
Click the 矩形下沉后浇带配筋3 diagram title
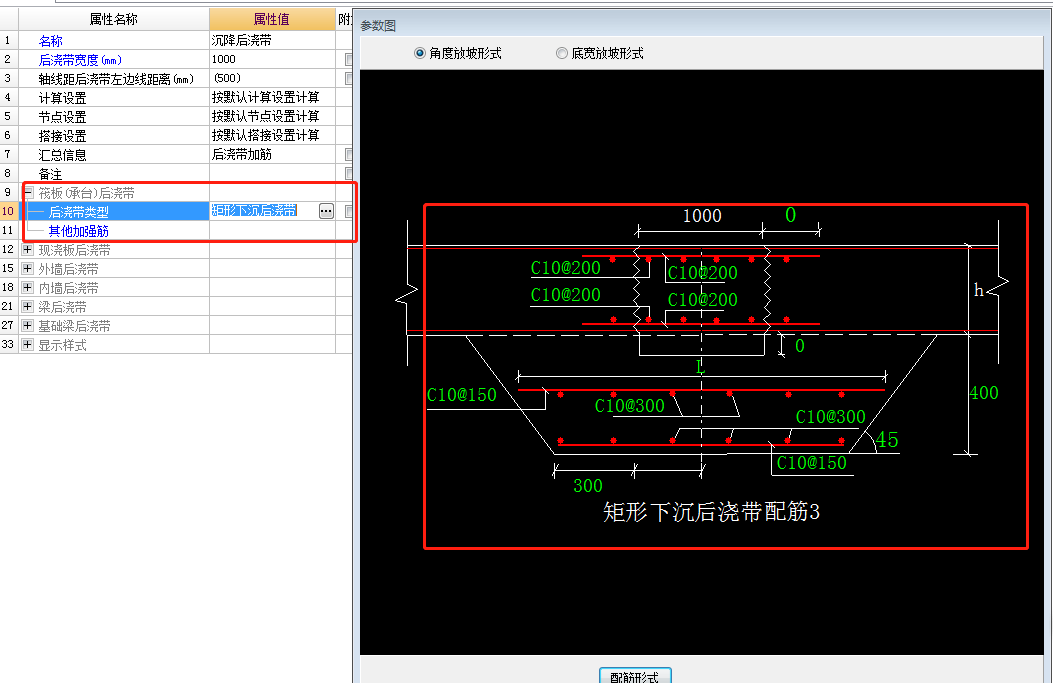pyautogui.click(x=711, y=512)
